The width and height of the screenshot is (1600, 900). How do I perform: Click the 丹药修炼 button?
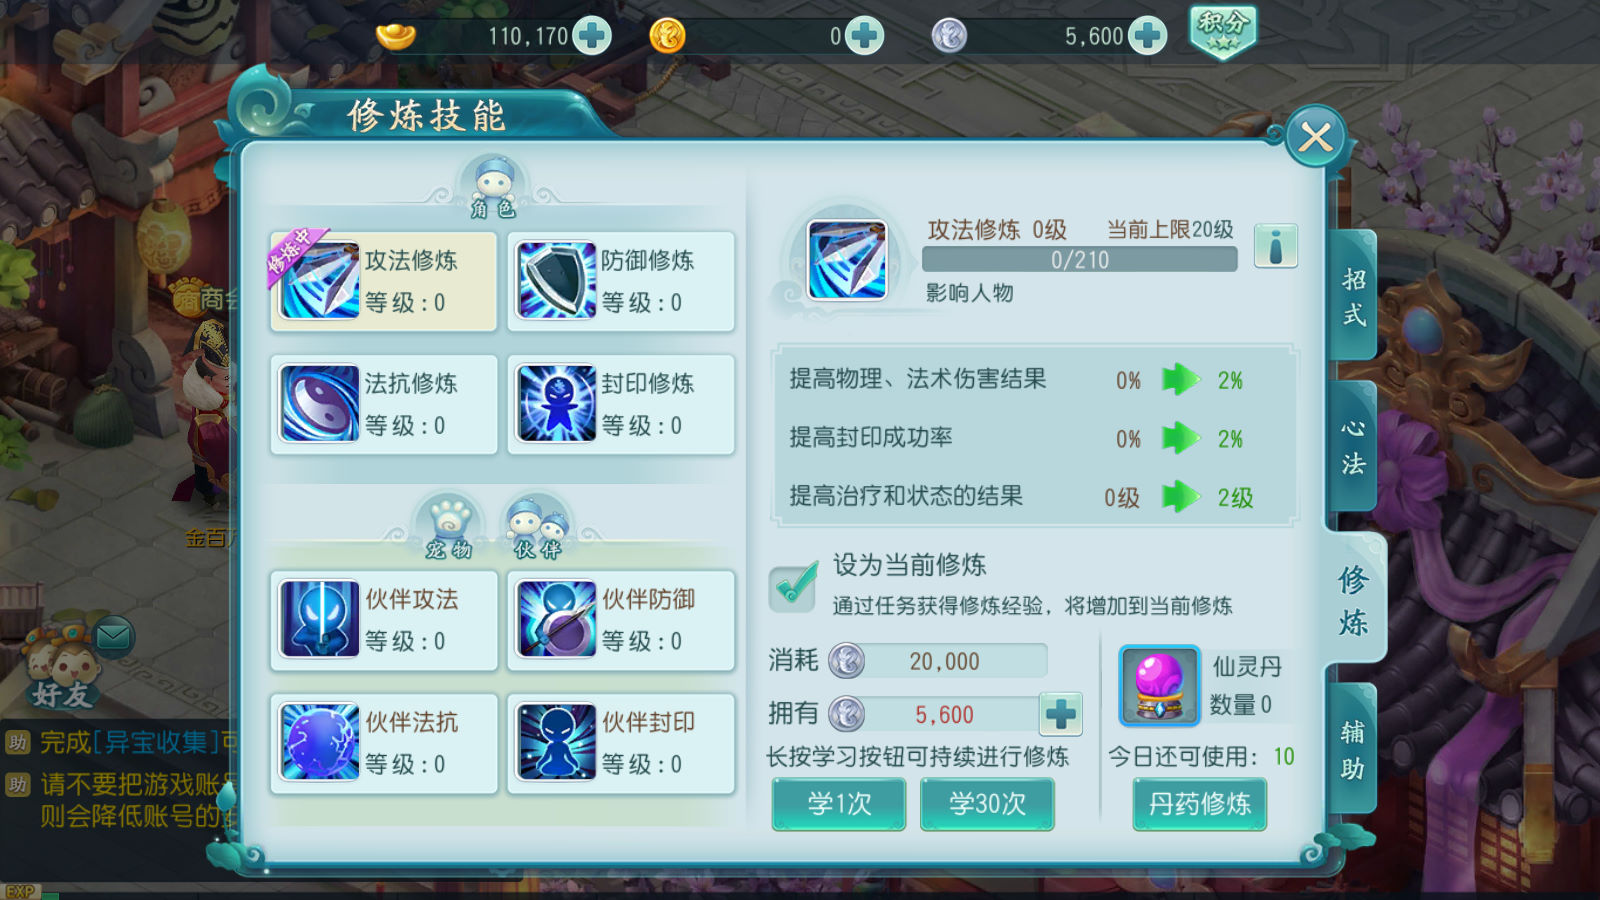coord(1200,804)
